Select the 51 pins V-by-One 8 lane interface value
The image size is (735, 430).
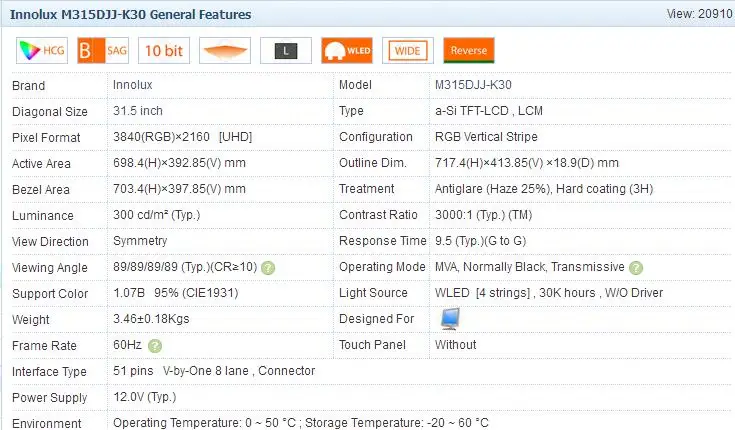tap(214, 371)
